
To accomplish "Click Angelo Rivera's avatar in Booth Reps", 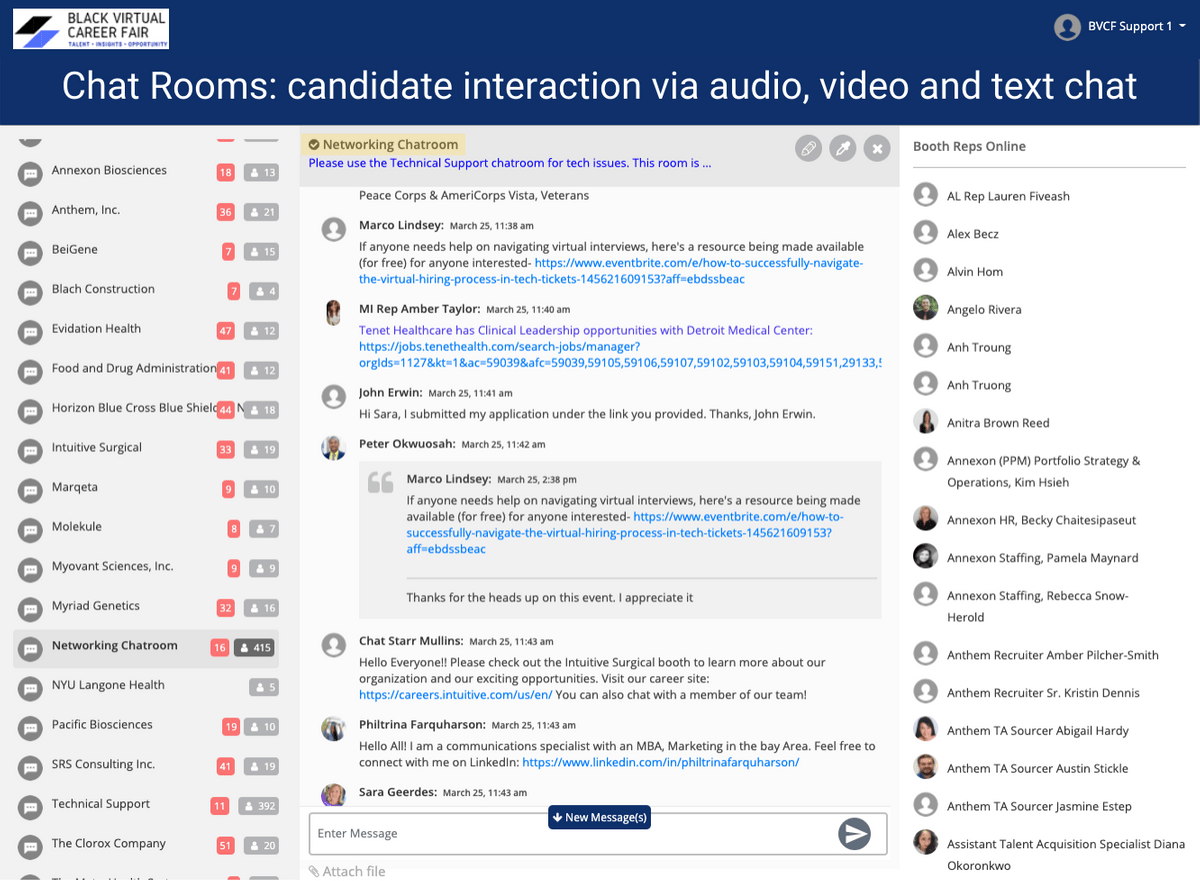I will tap(925, 309).
